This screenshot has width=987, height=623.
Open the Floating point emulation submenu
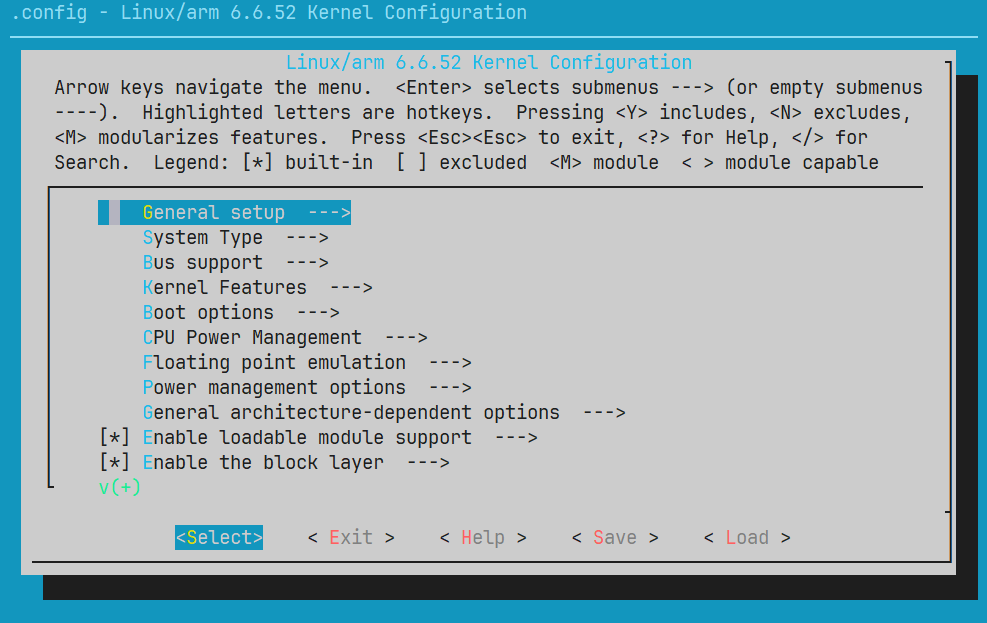(274, 363)
